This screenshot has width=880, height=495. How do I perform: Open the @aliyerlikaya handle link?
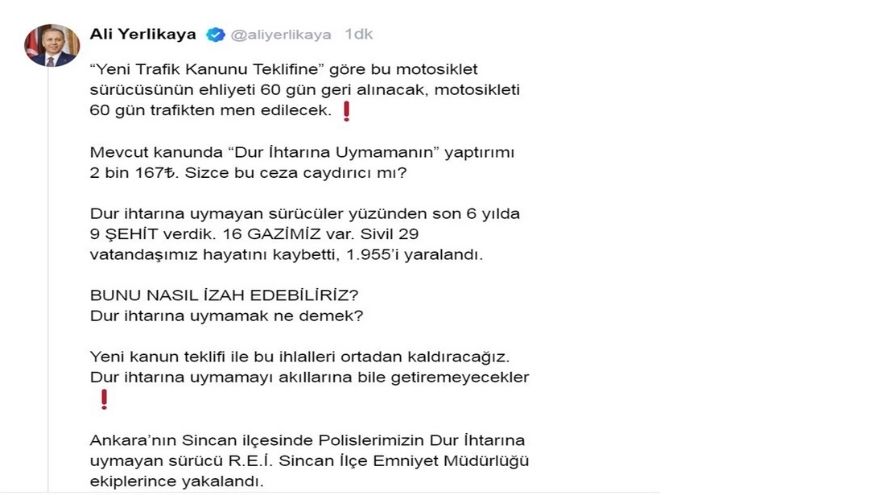click(x=281, y=34)
